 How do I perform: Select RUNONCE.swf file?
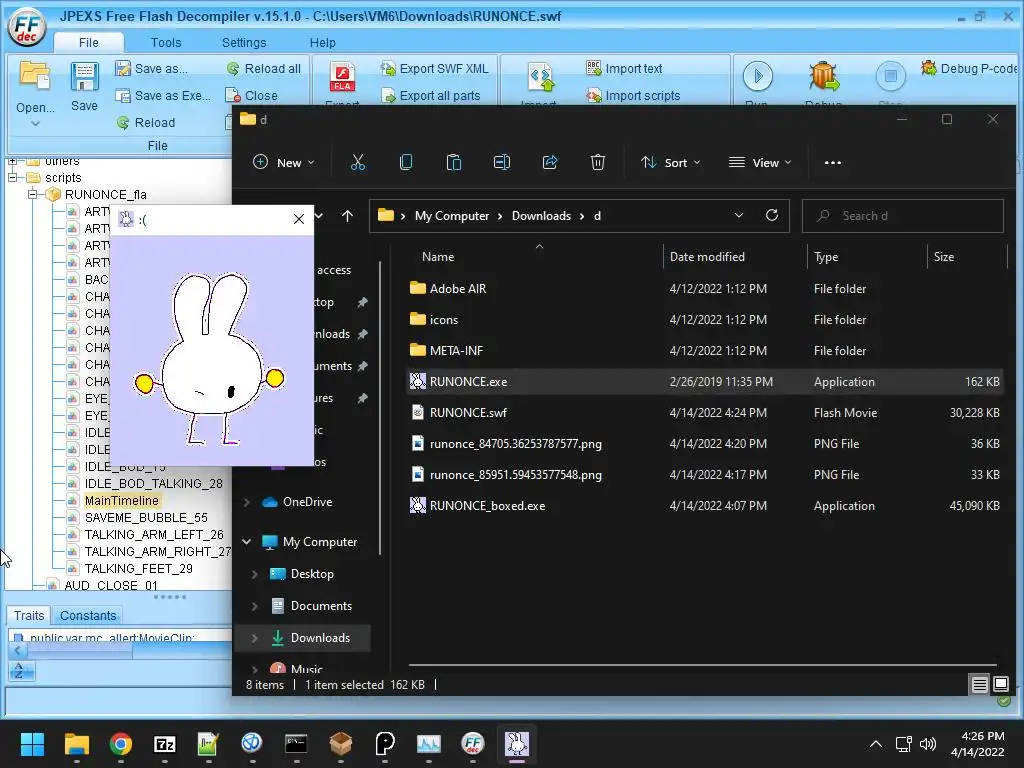703,413
